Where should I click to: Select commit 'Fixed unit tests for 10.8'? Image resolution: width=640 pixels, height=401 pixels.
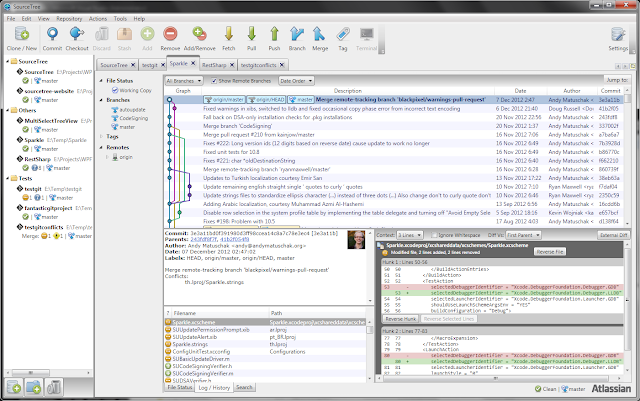tap(395, 152)
